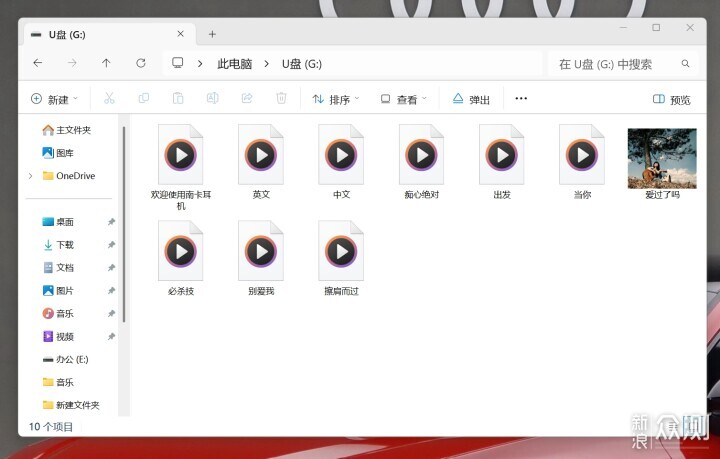The image size is (720, 459).
Task: Open 文档 in the sidebar
Action: click(x=58, y=268)
